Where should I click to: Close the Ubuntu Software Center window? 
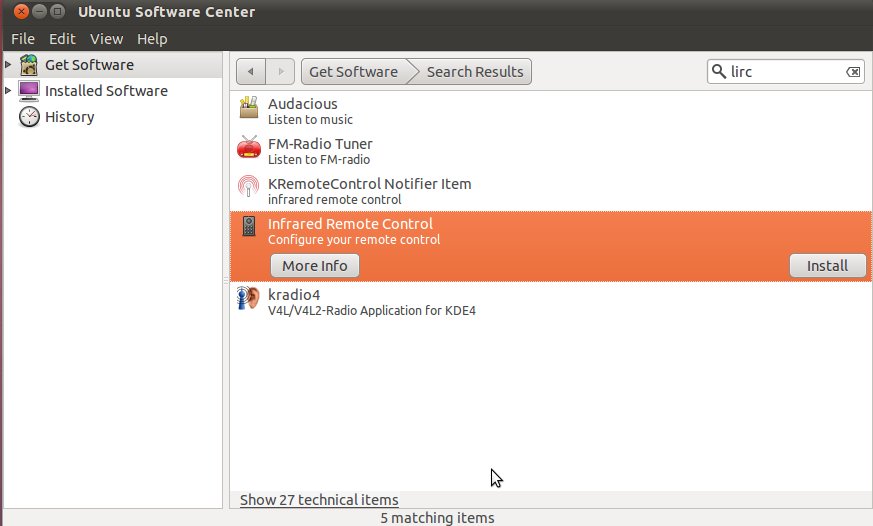21,11
